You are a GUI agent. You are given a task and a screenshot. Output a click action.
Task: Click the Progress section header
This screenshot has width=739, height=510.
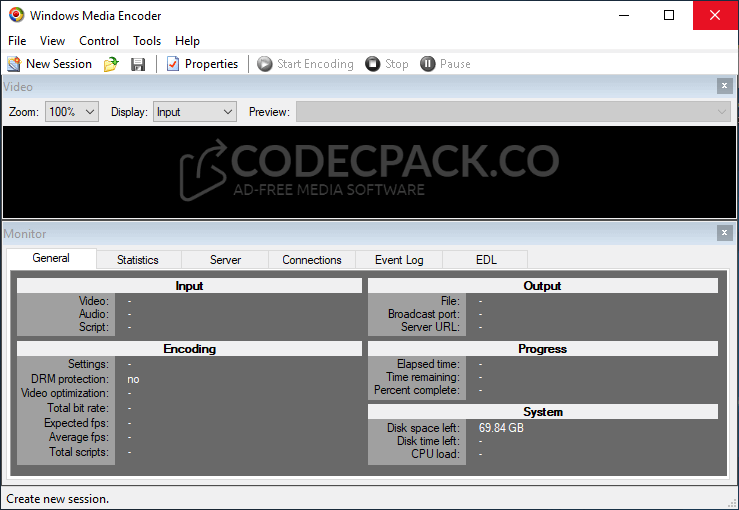coord(542,349)
